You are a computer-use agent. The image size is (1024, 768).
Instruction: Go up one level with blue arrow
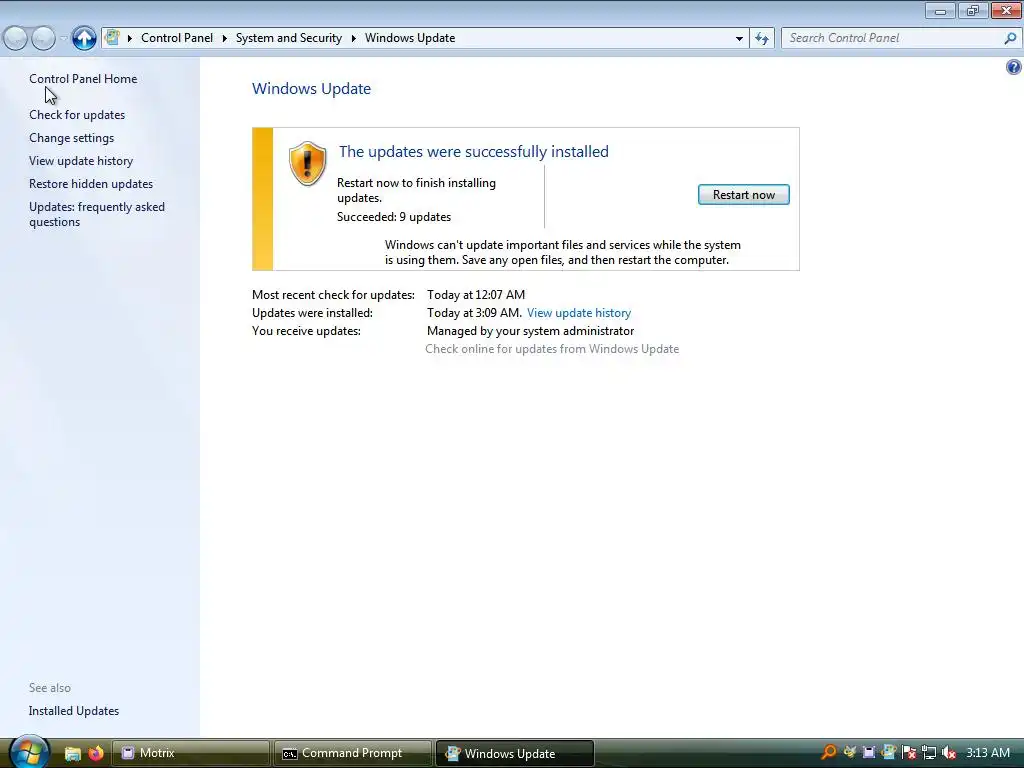(x=84, y=38)
